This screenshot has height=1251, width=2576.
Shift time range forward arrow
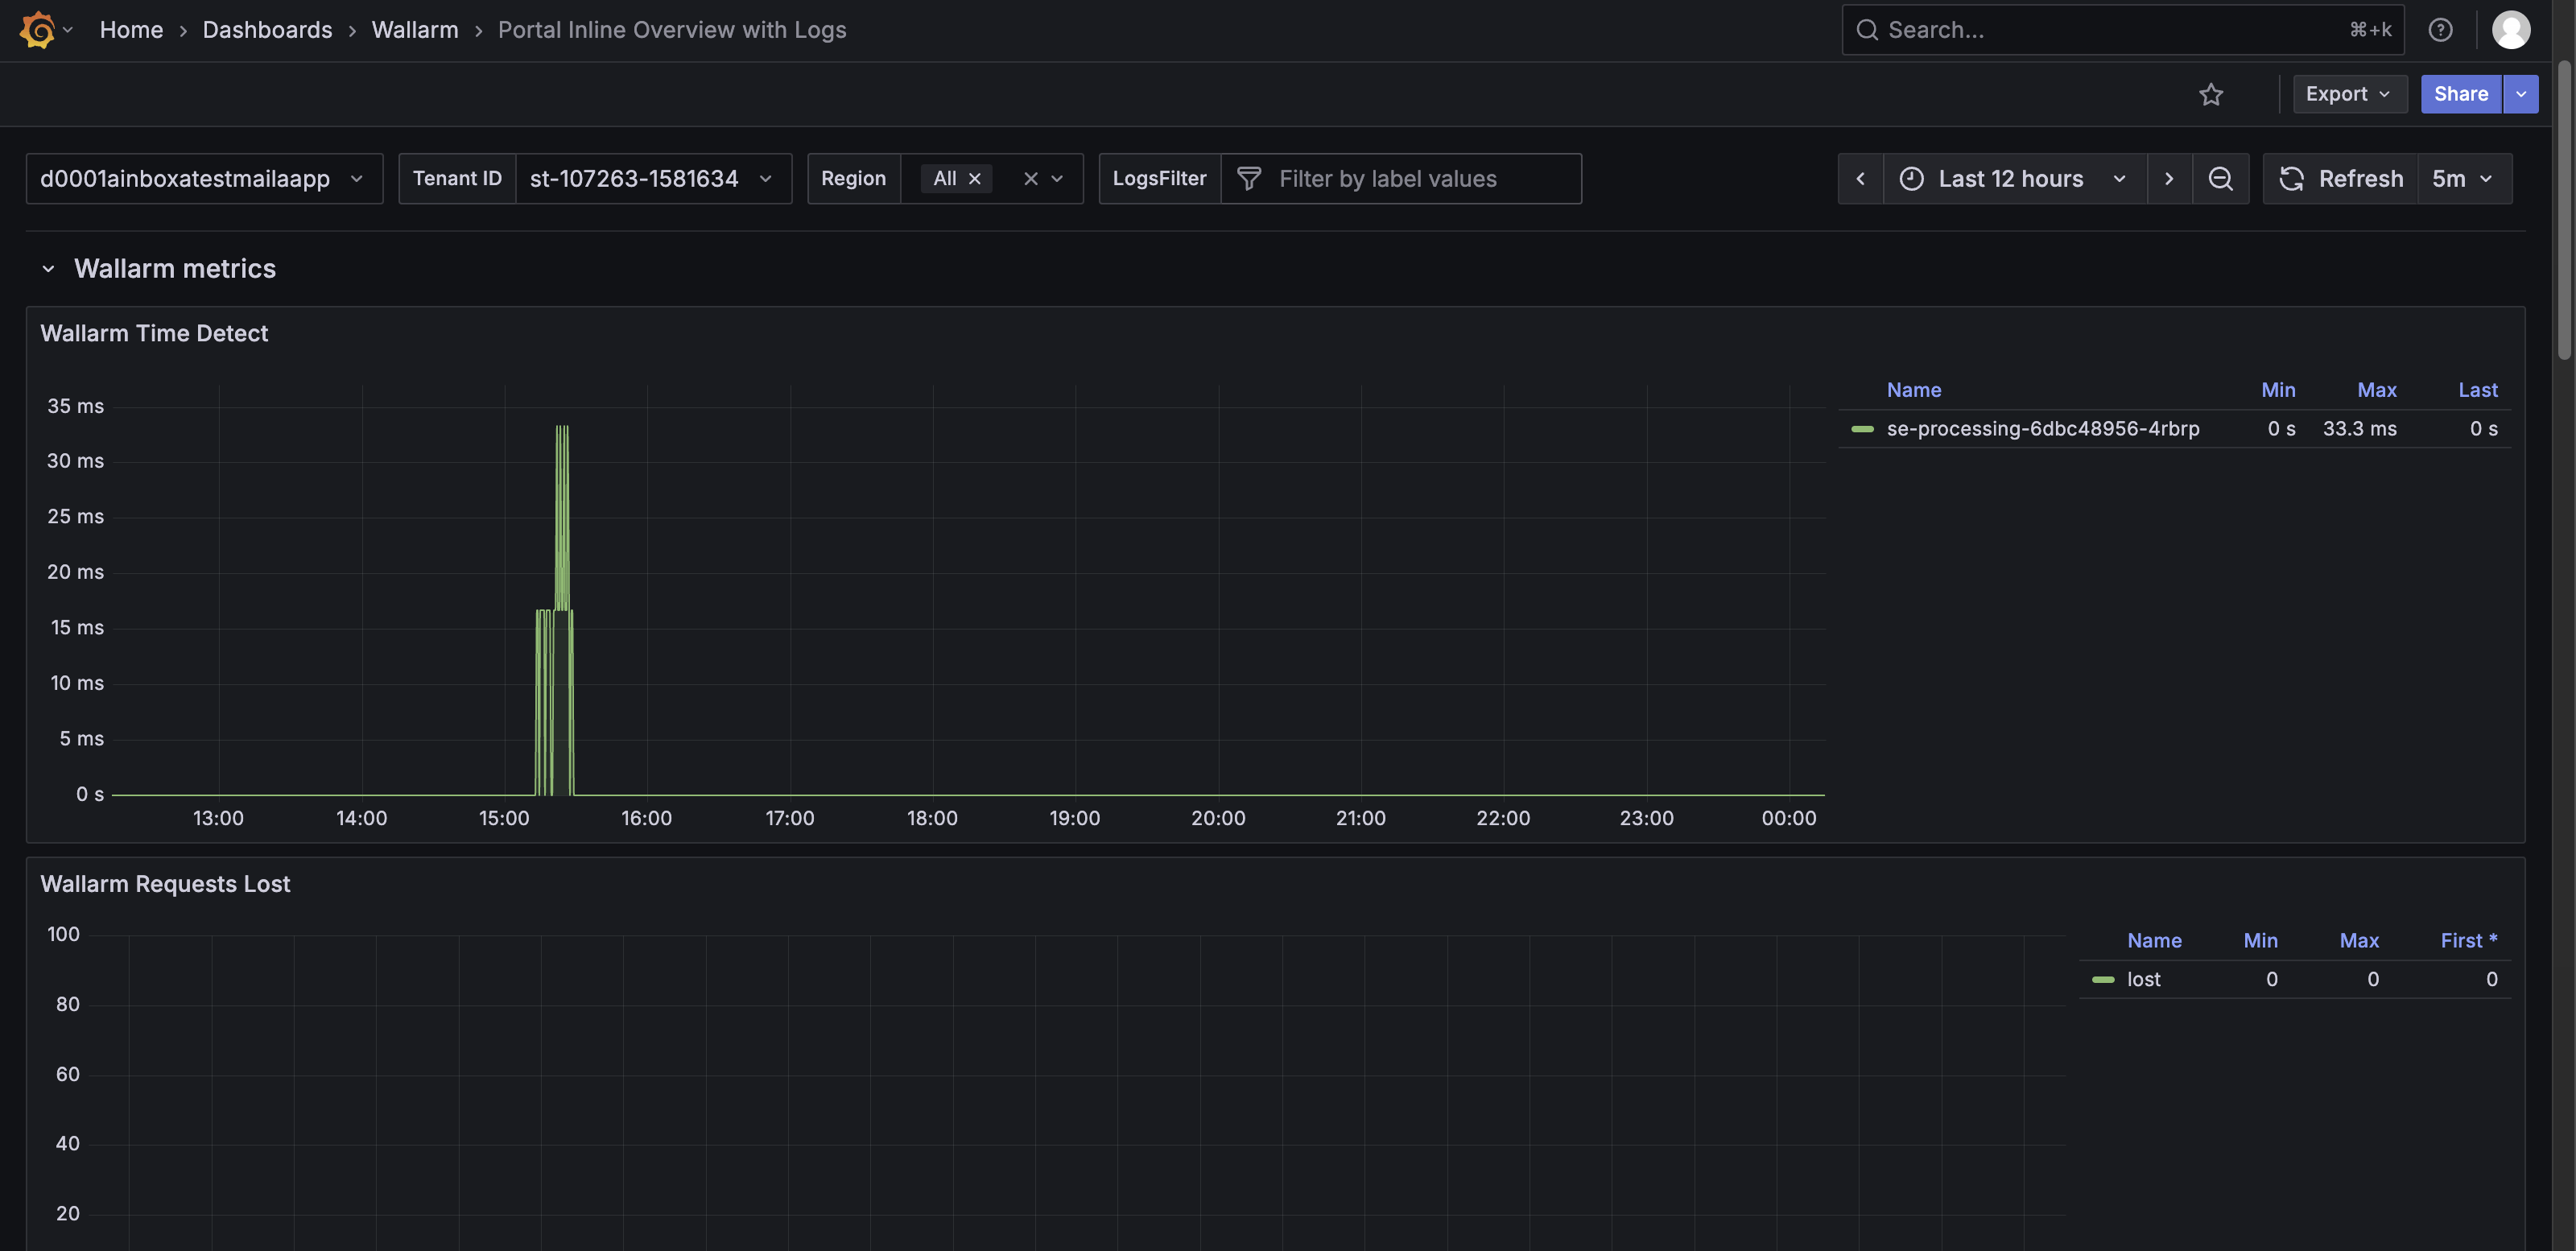click(x=2168, y=179)
